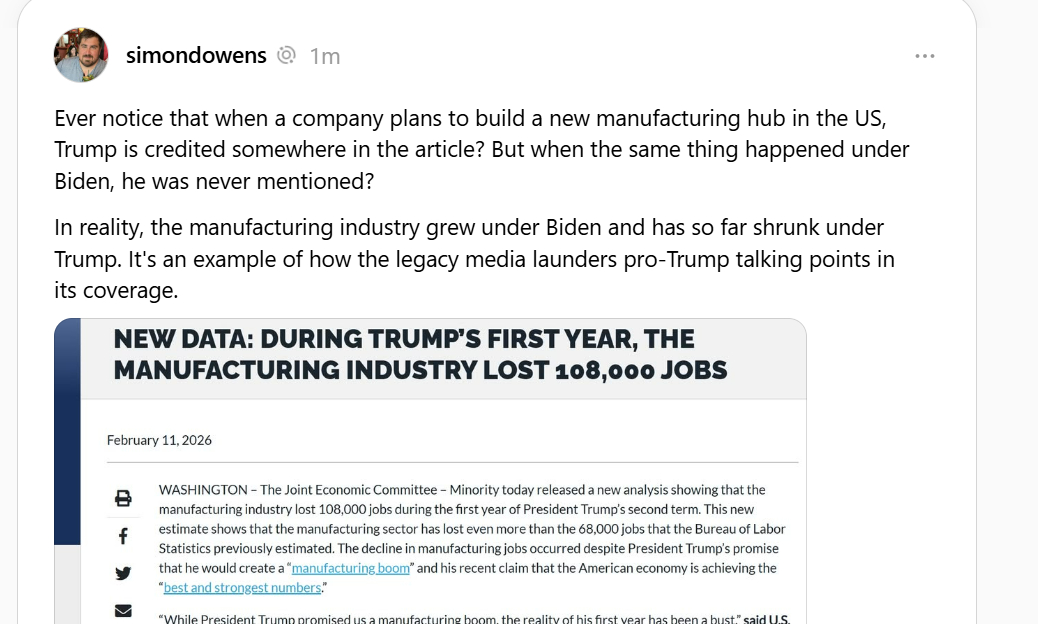Screen dimensions: 1038x624
Task: Click the "NEW DATA" article headline
Action: click(x=420, y=355)
